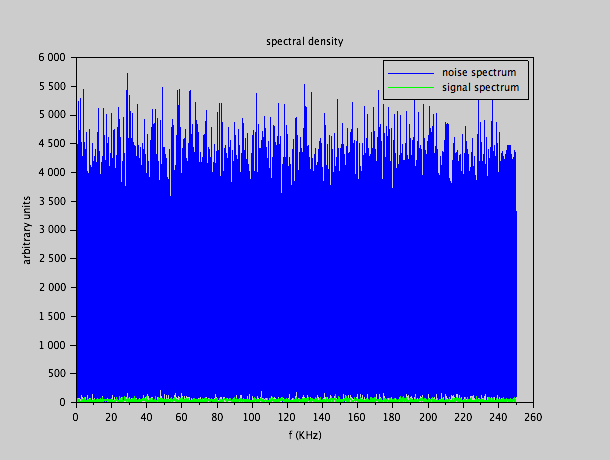Click the 140 x-axis tick label
The width and height of the screenshot is (610, 460).
click(x=322, y=416)
